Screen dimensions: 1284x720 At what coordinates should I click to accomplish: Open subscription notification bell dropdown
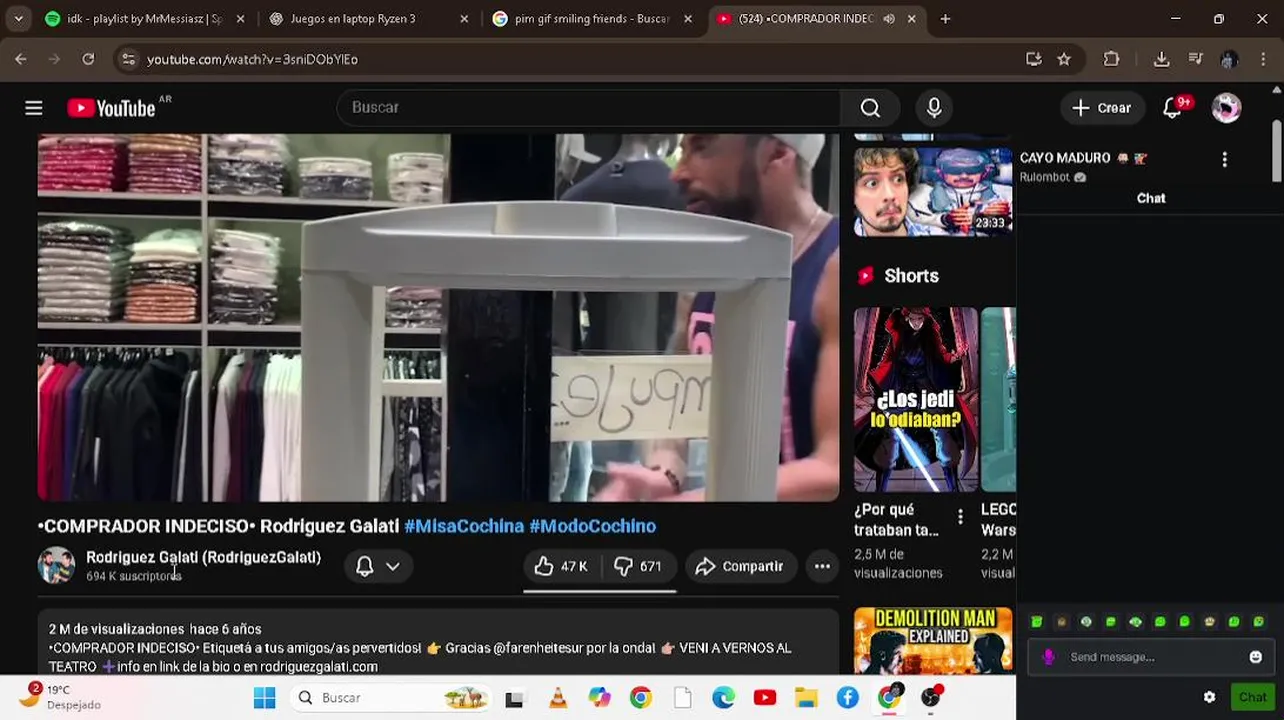point(378,567)
